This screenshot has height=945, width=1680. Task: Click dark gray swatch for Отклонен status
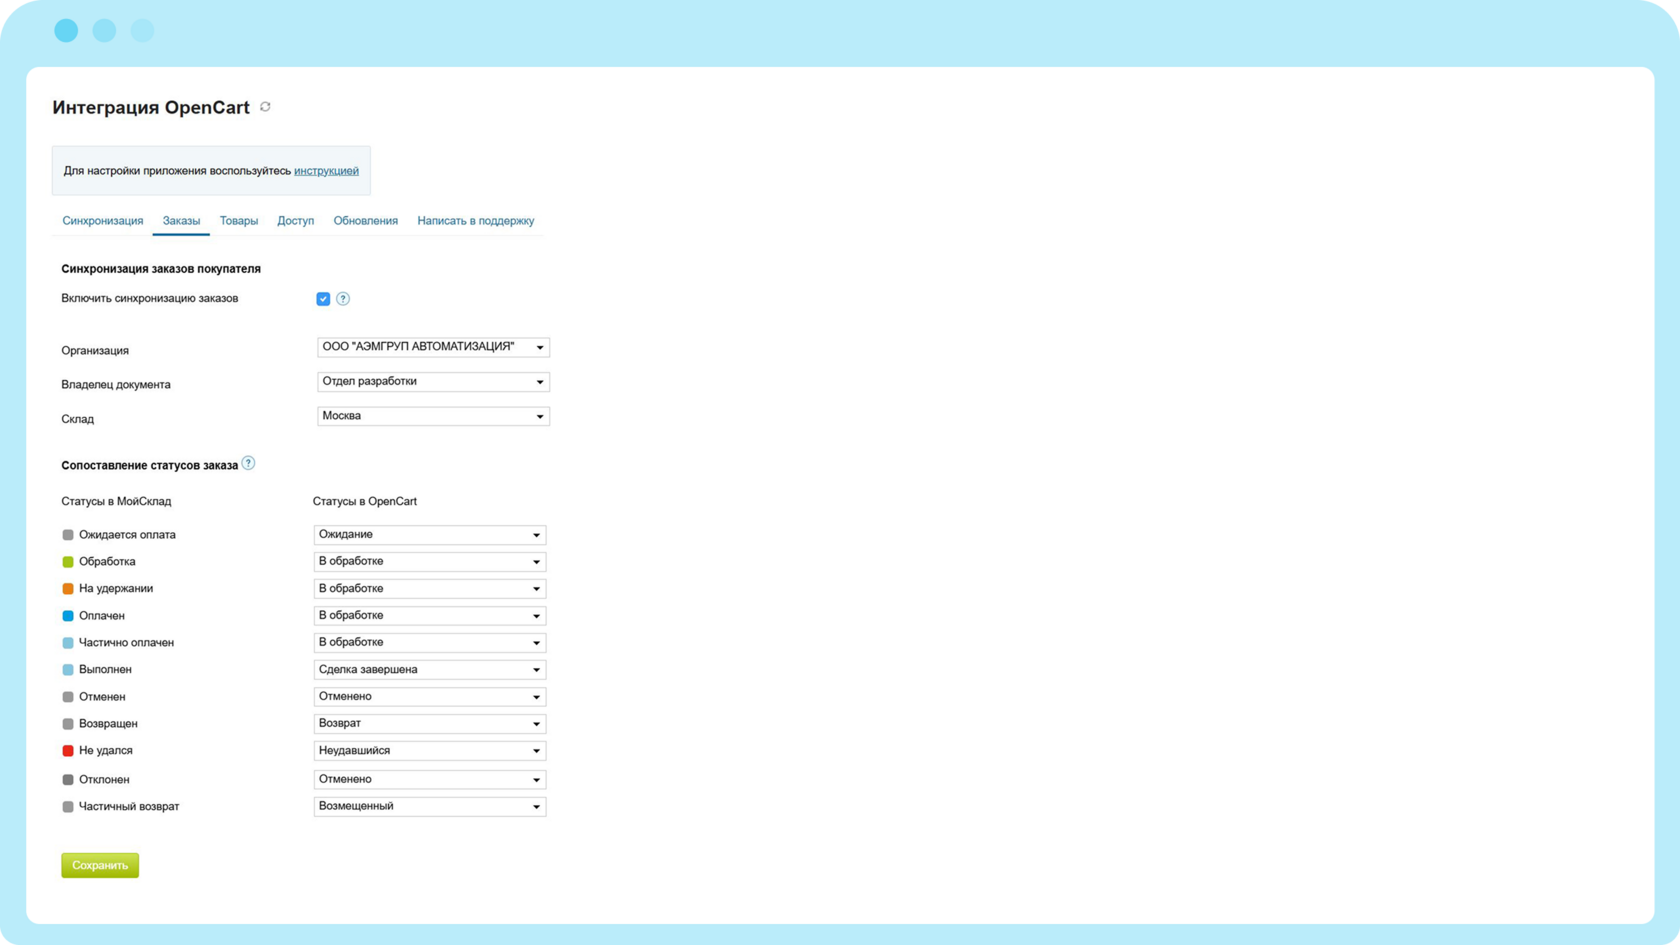tap(68, 780)
